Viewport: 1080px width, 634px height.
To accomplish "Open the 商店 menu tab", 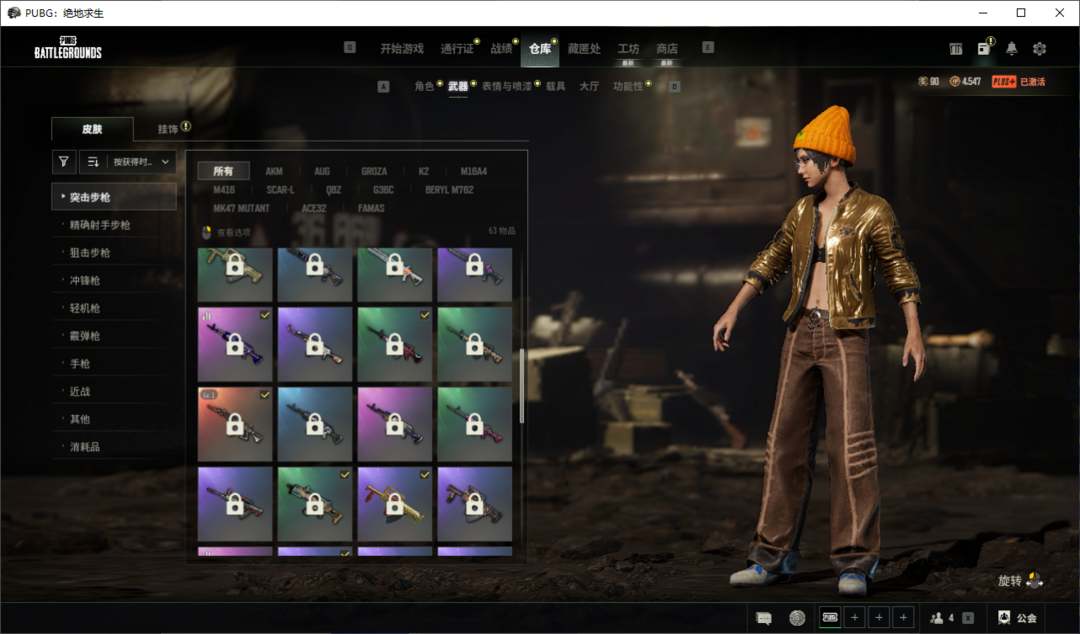I will pos(667,49).
